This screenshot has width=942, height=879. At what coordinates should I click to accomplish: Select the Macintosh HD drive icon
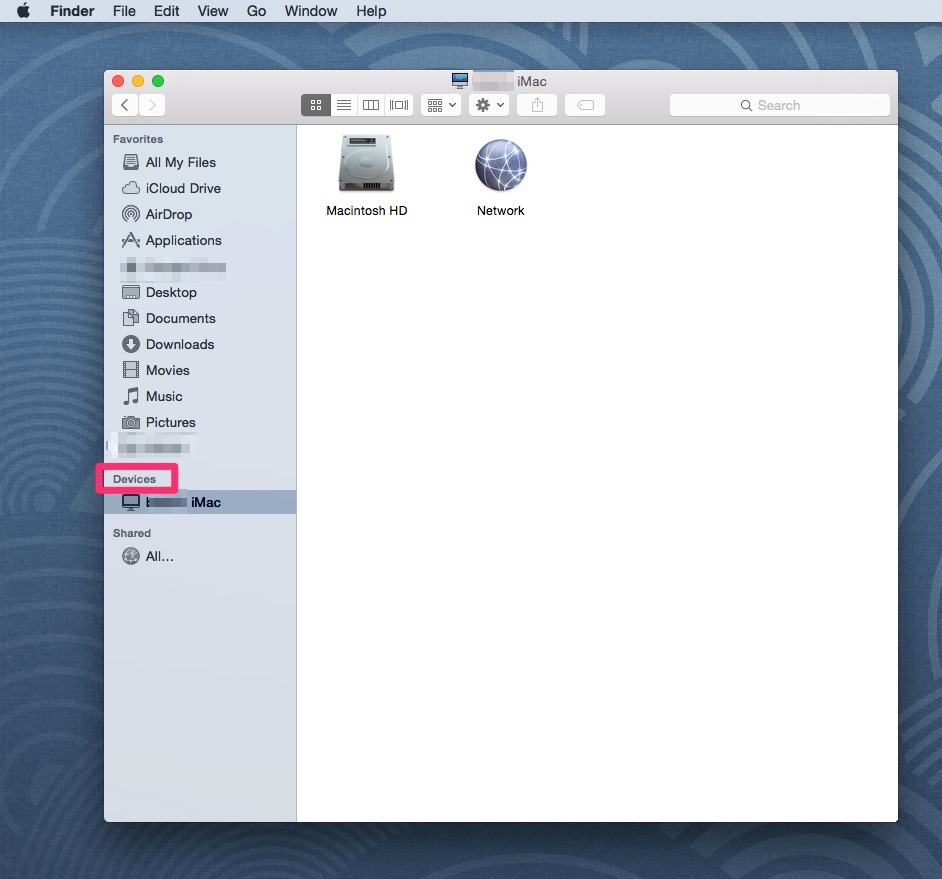tap(366, 163)
